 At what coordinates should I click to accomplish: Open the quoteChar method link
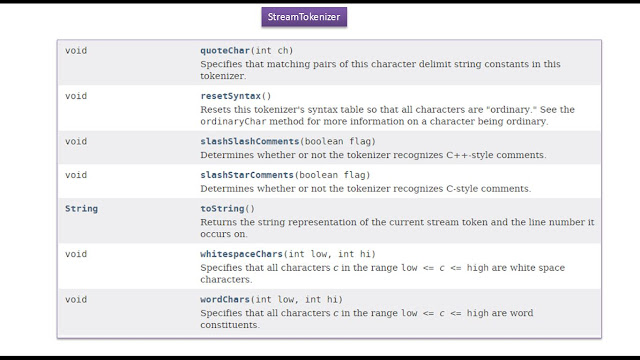point(225,51)
